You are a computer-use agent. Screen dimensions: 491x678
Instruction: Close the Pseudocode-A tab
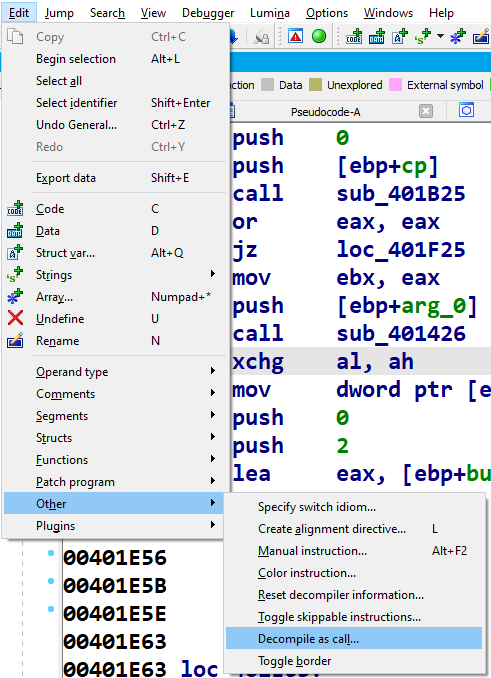click(426, 112)
